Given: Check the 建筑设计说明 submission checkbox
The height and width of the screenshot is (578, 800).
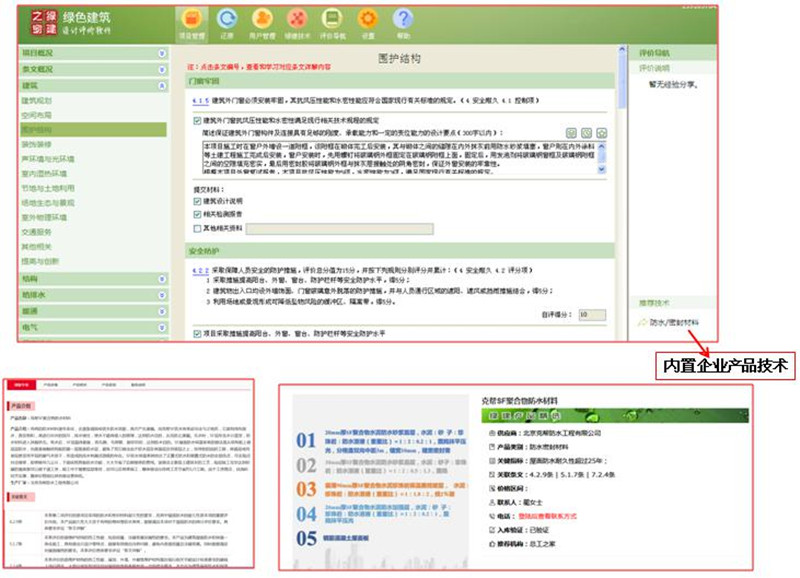Looking at the screenshot, I should click(x=196, y=199).
